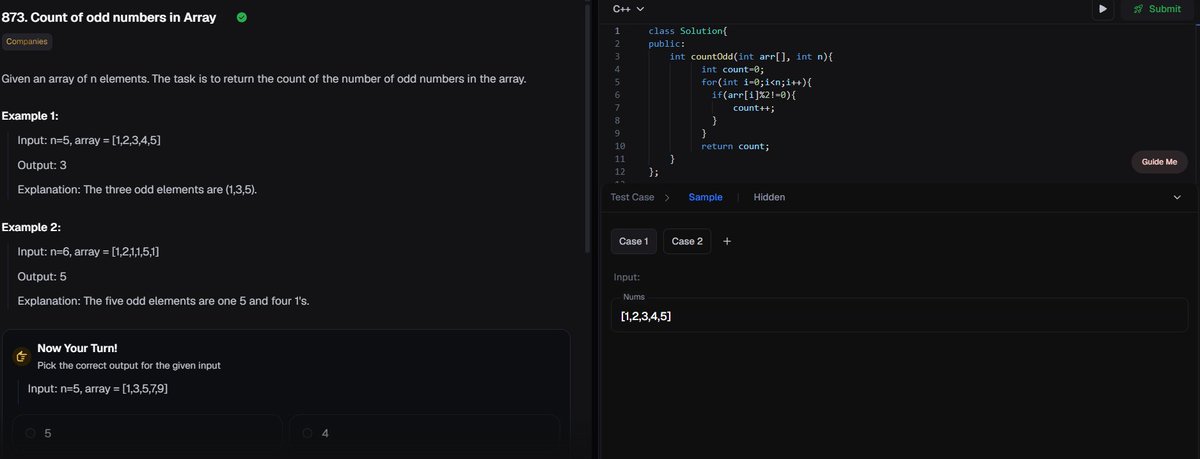Click code line 'return count;'

pyautogui.click(x=735, y=146)
